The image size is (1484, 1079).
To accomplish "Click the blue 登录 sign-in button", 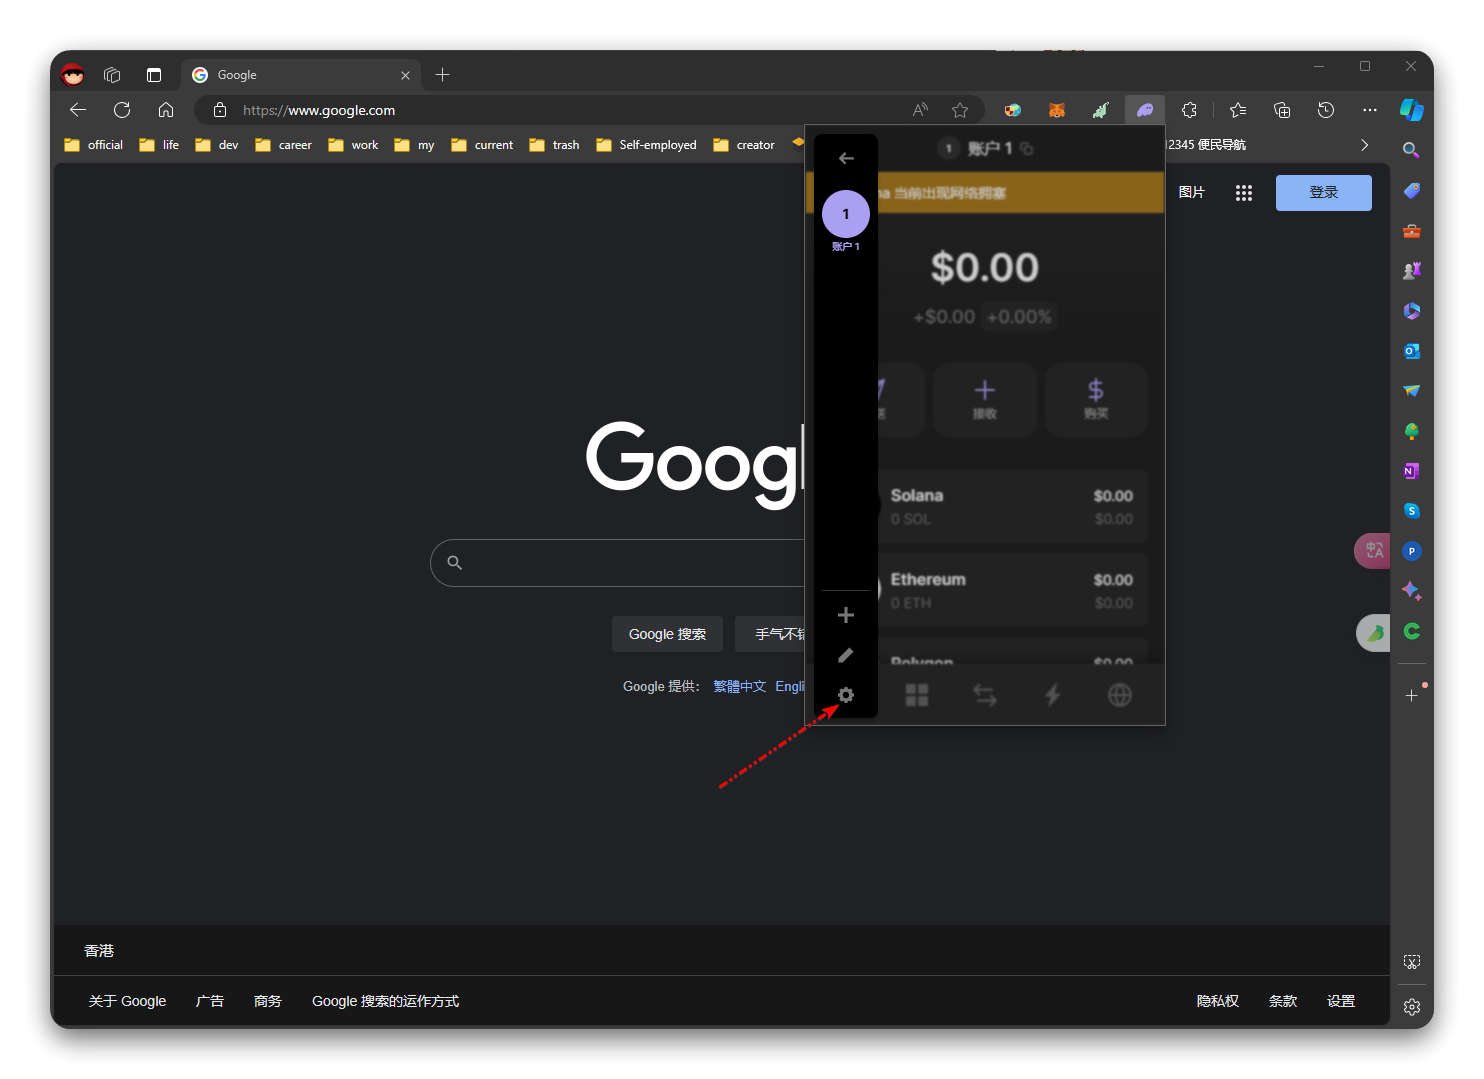I will (1324, 193).
